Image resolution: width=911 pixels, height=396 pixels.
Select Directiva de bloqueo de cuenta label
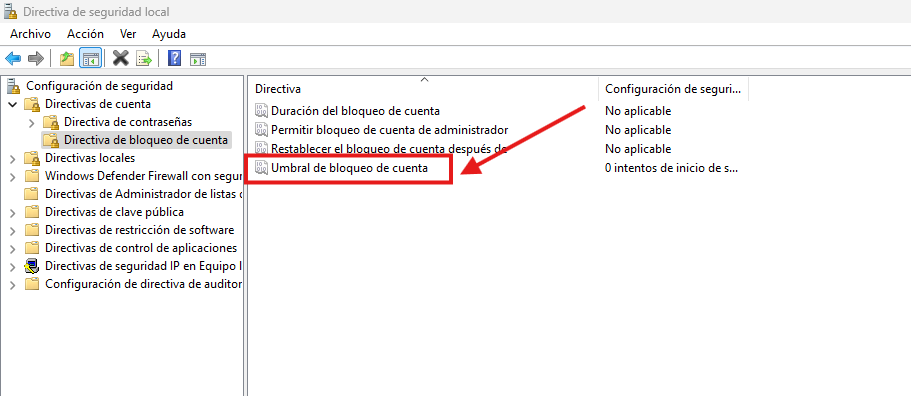click(x=146, y=140)
